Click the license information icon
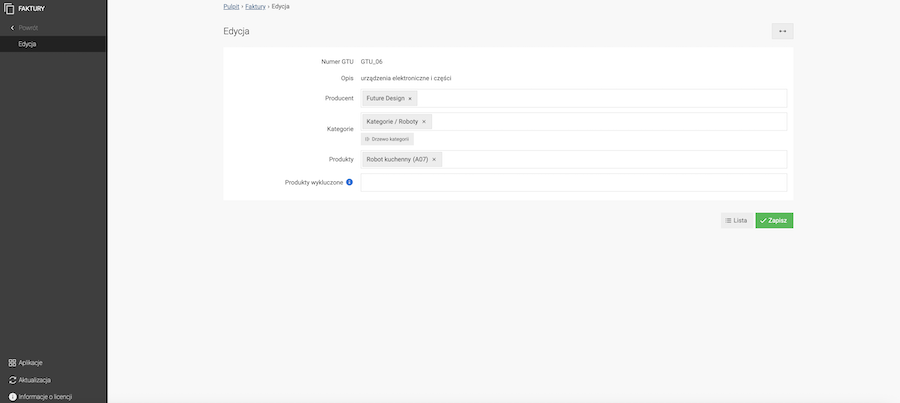This screenshot has width=900, height=403. click(x=11, y=397)
